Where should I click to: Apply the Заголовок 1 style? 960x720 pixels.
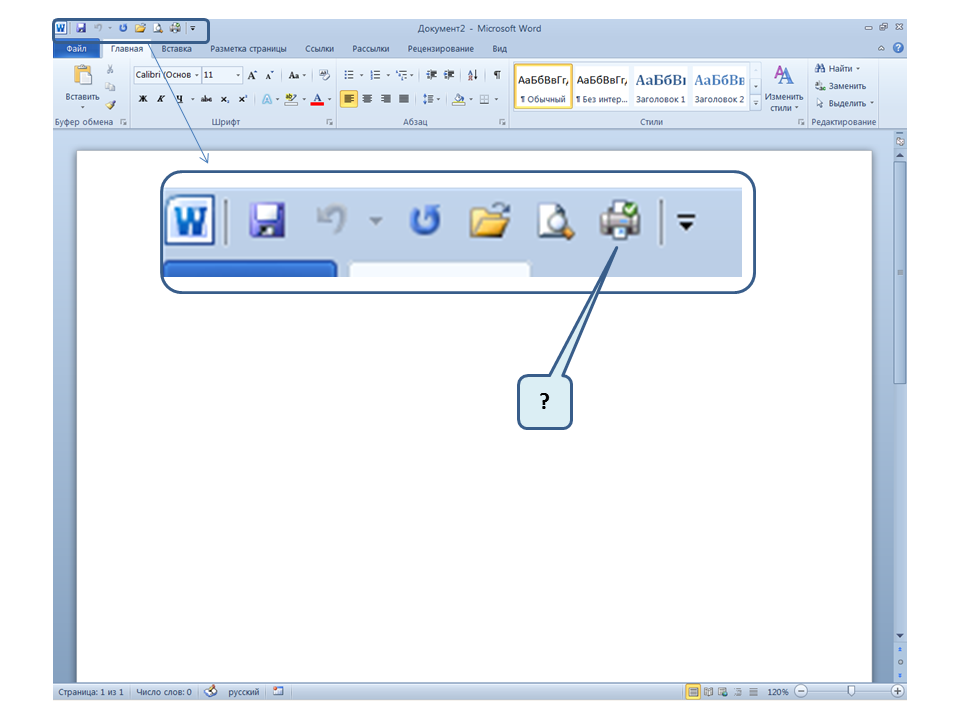click(x=660, y=87)
